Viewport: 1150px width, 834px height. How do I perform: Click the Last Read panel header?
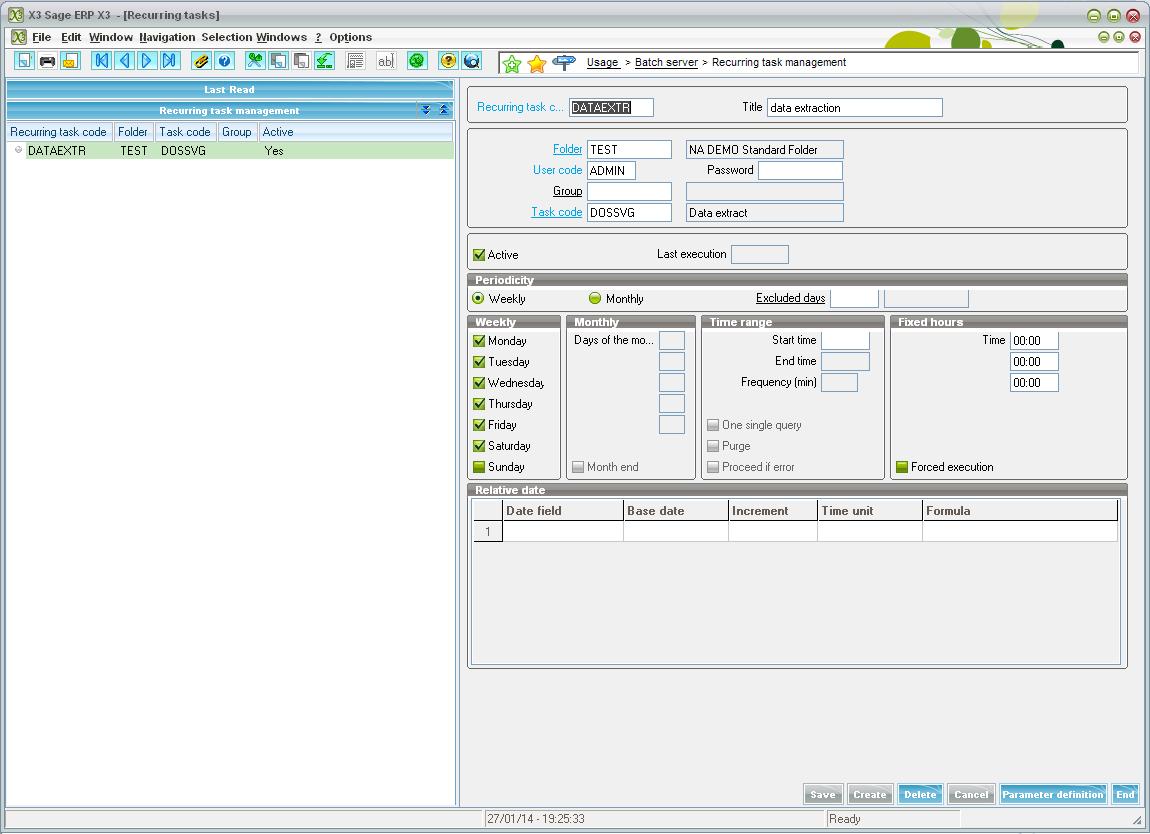pos(230,89)
